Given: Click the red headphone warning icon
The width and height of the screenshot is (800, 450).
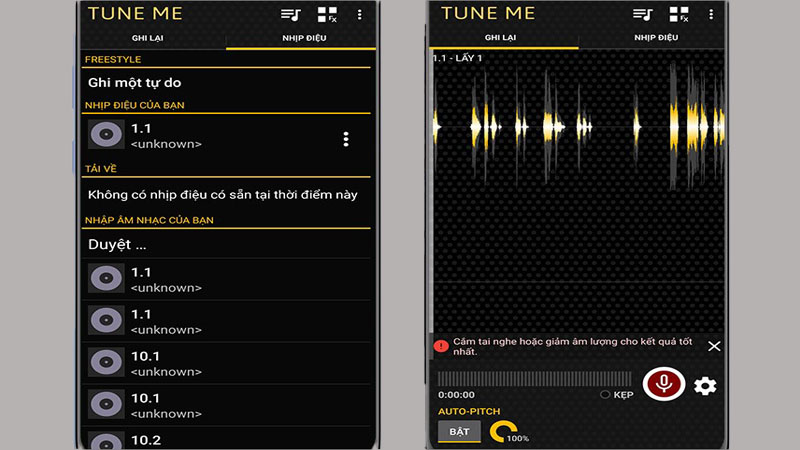Looking at the screenshot, I should 441,346.
